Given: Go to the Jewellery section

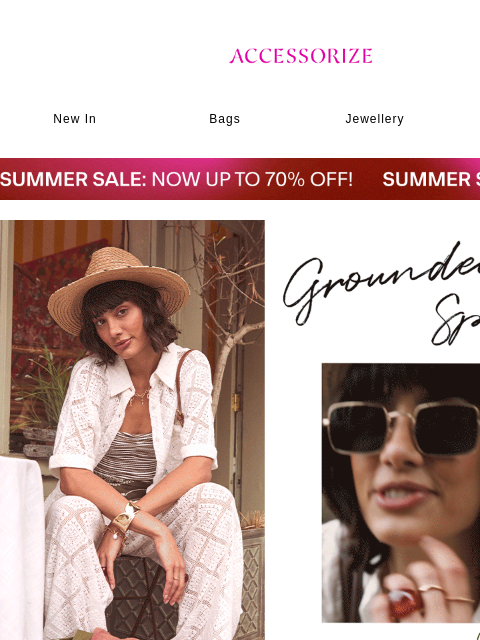Looking at the screenshot, I should point(374,119).
